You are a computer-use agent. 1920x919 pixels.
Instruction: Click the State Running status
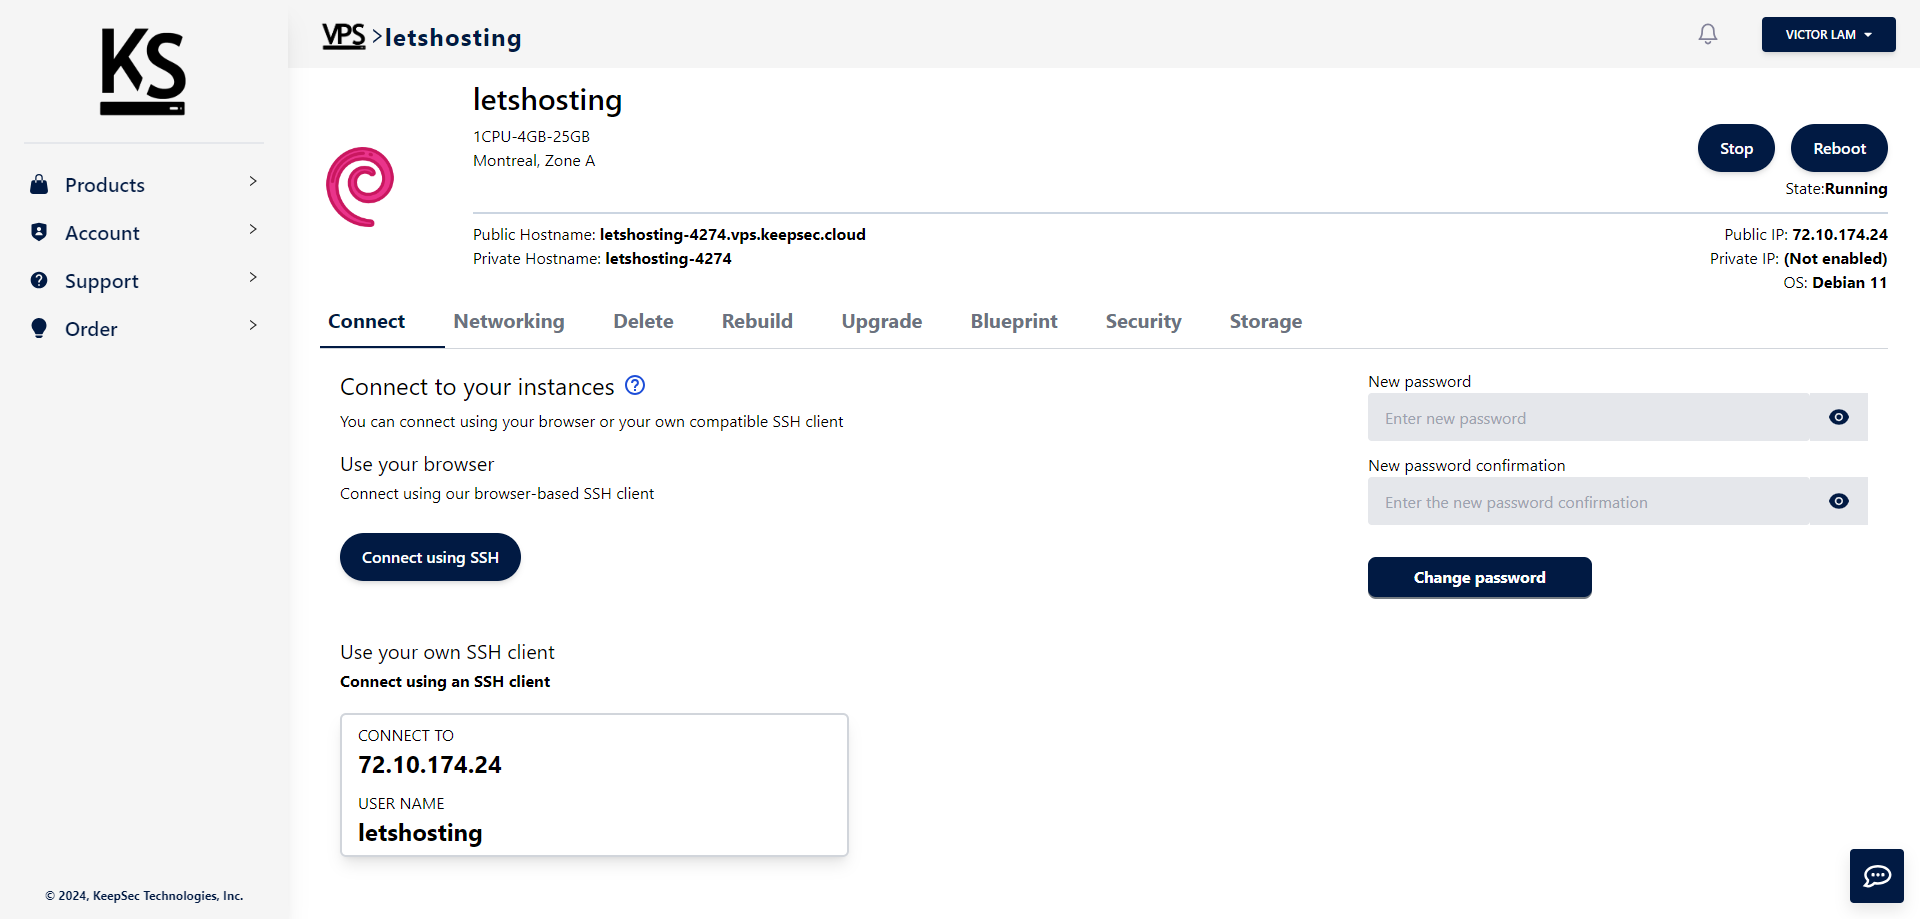point(1836,188)
